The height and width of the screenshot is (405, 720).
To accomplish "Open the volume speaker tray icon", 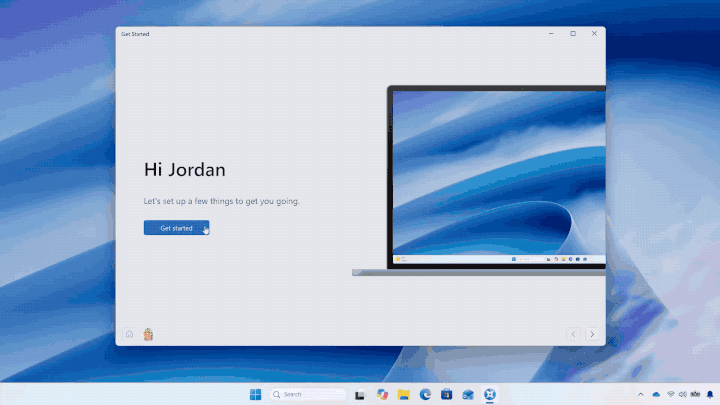I will click(x=683, y=394).
